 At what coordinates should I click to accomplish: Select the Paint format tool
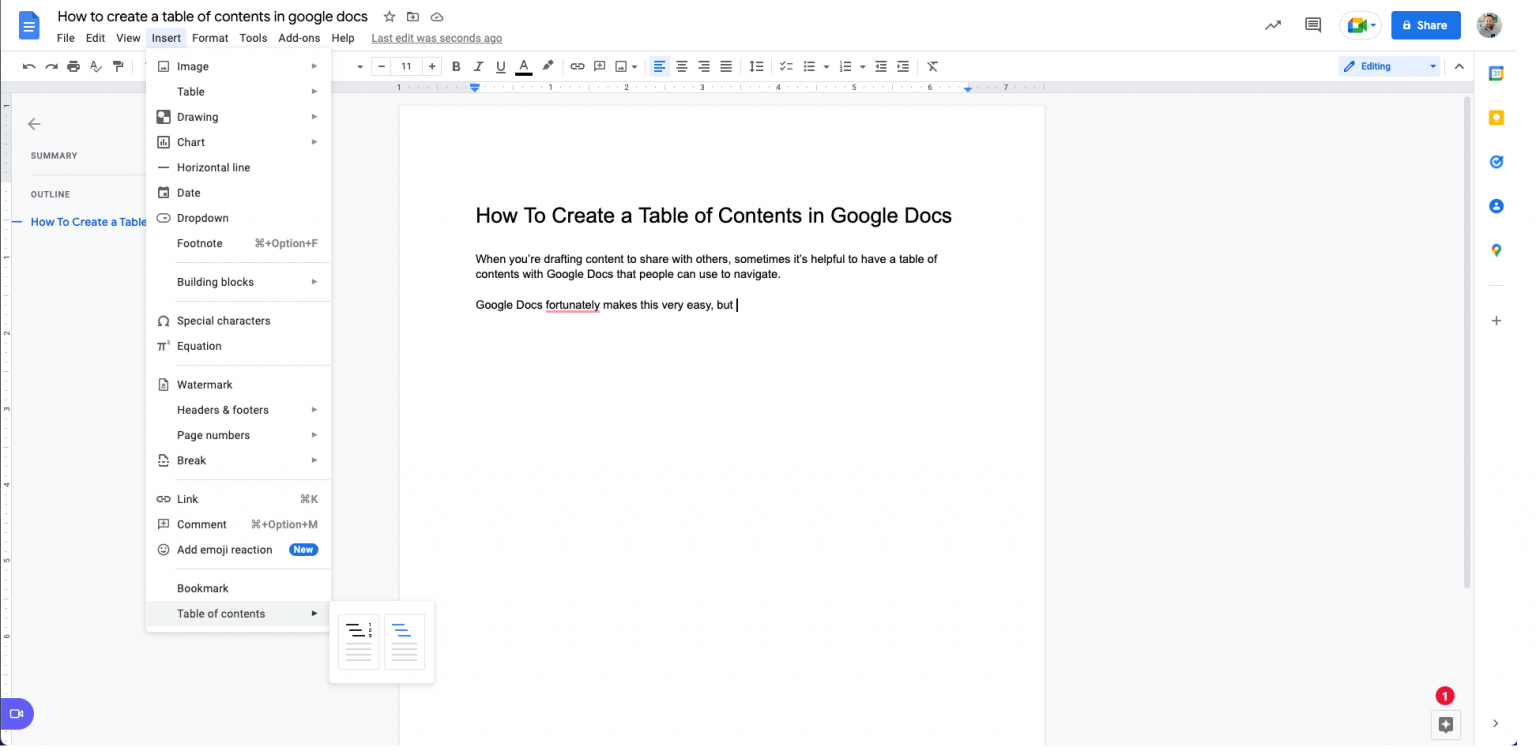(118, 67)
